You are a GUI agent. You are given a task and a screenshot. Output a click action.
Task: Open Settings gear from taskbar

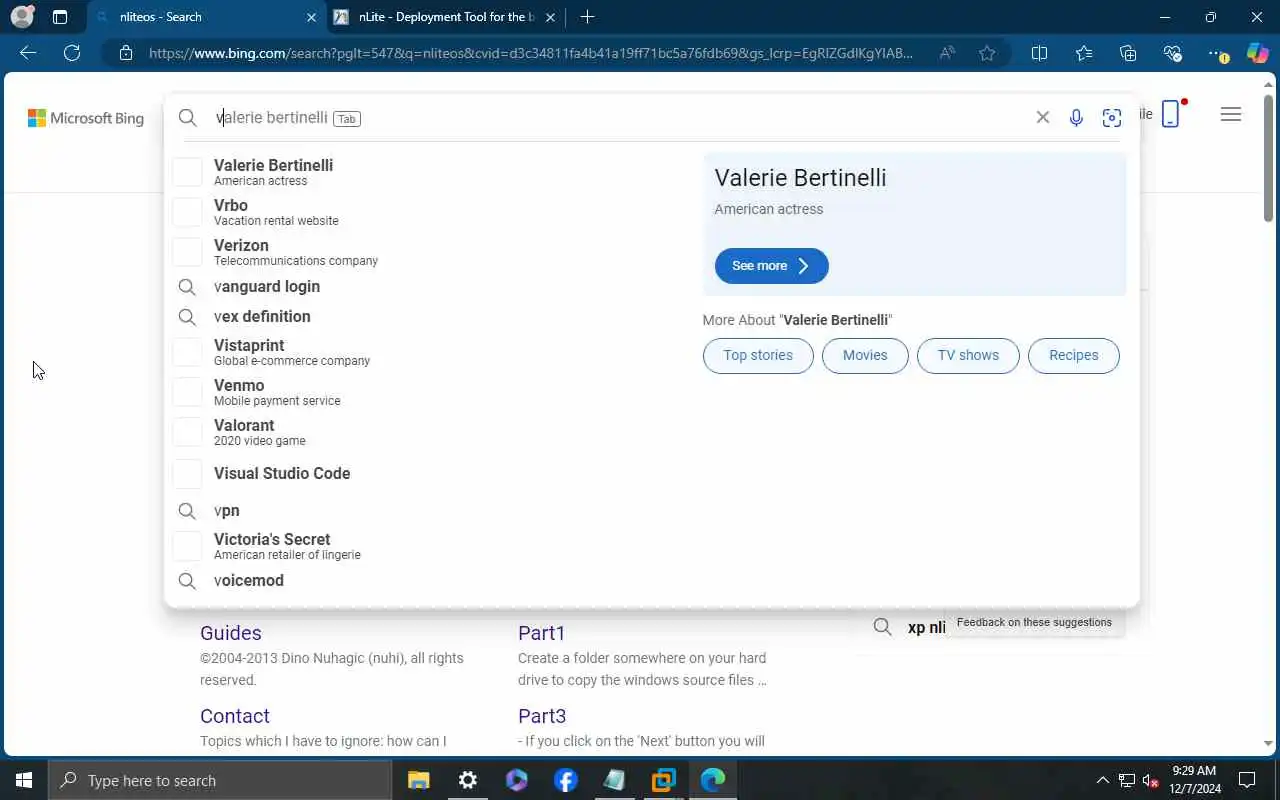(x=467, y=780)
